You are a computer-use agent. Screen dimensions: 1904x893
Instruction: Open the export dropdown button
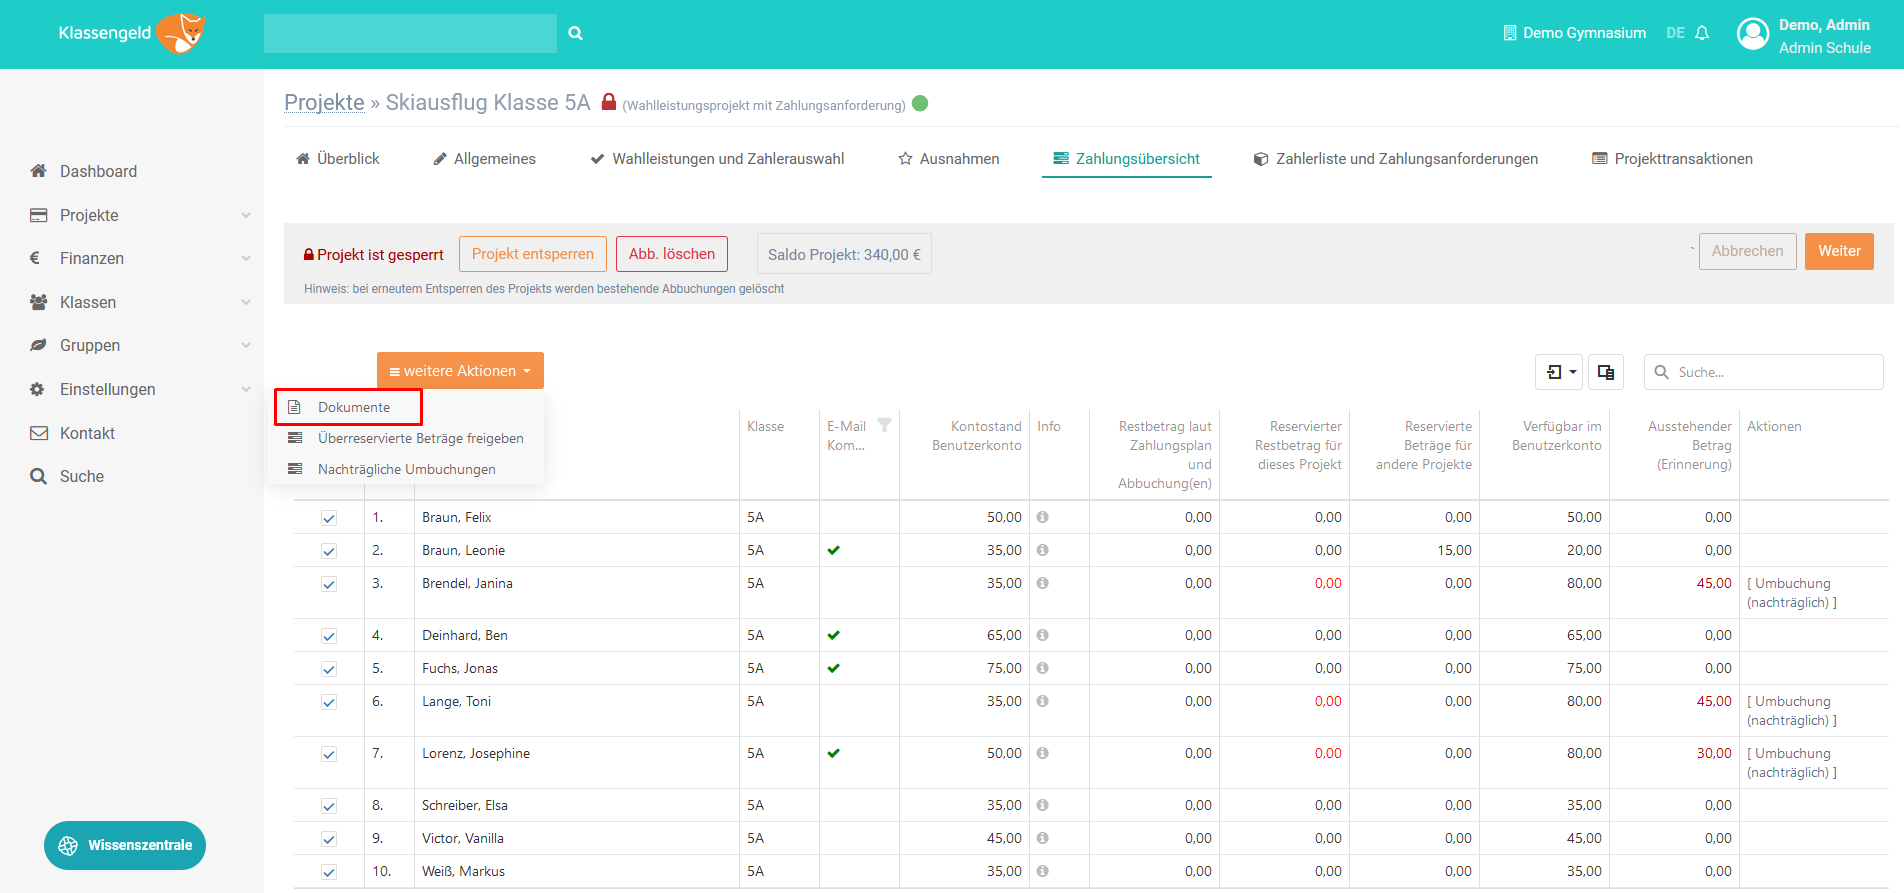tap(1559, 372)
